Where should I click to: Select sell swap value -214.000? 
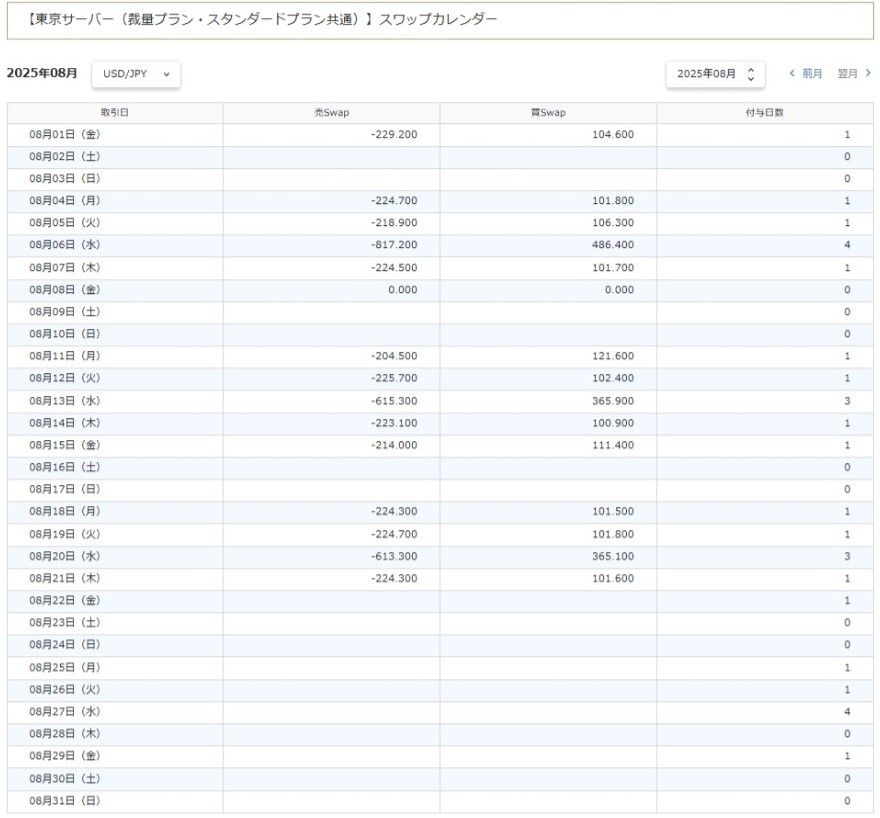click(394, 445)
